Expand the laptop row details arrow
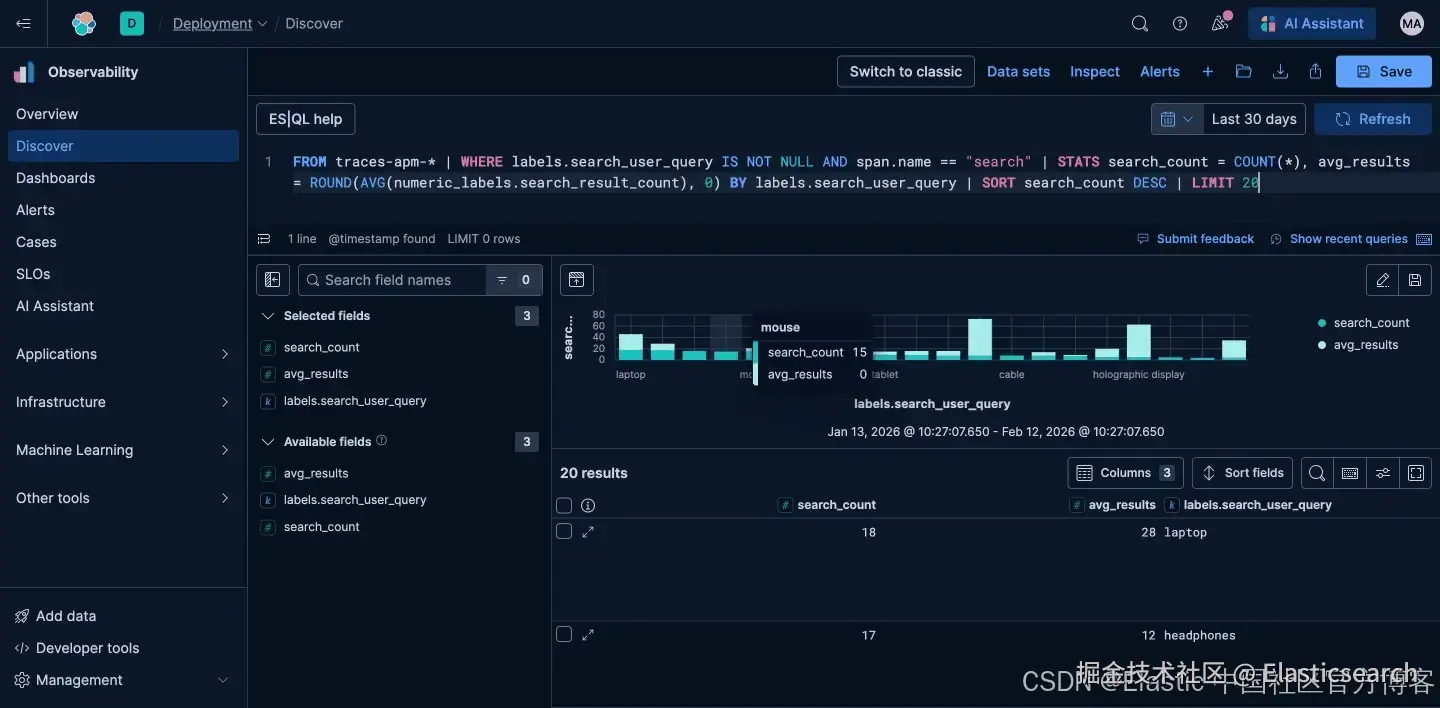 [588, 532]
